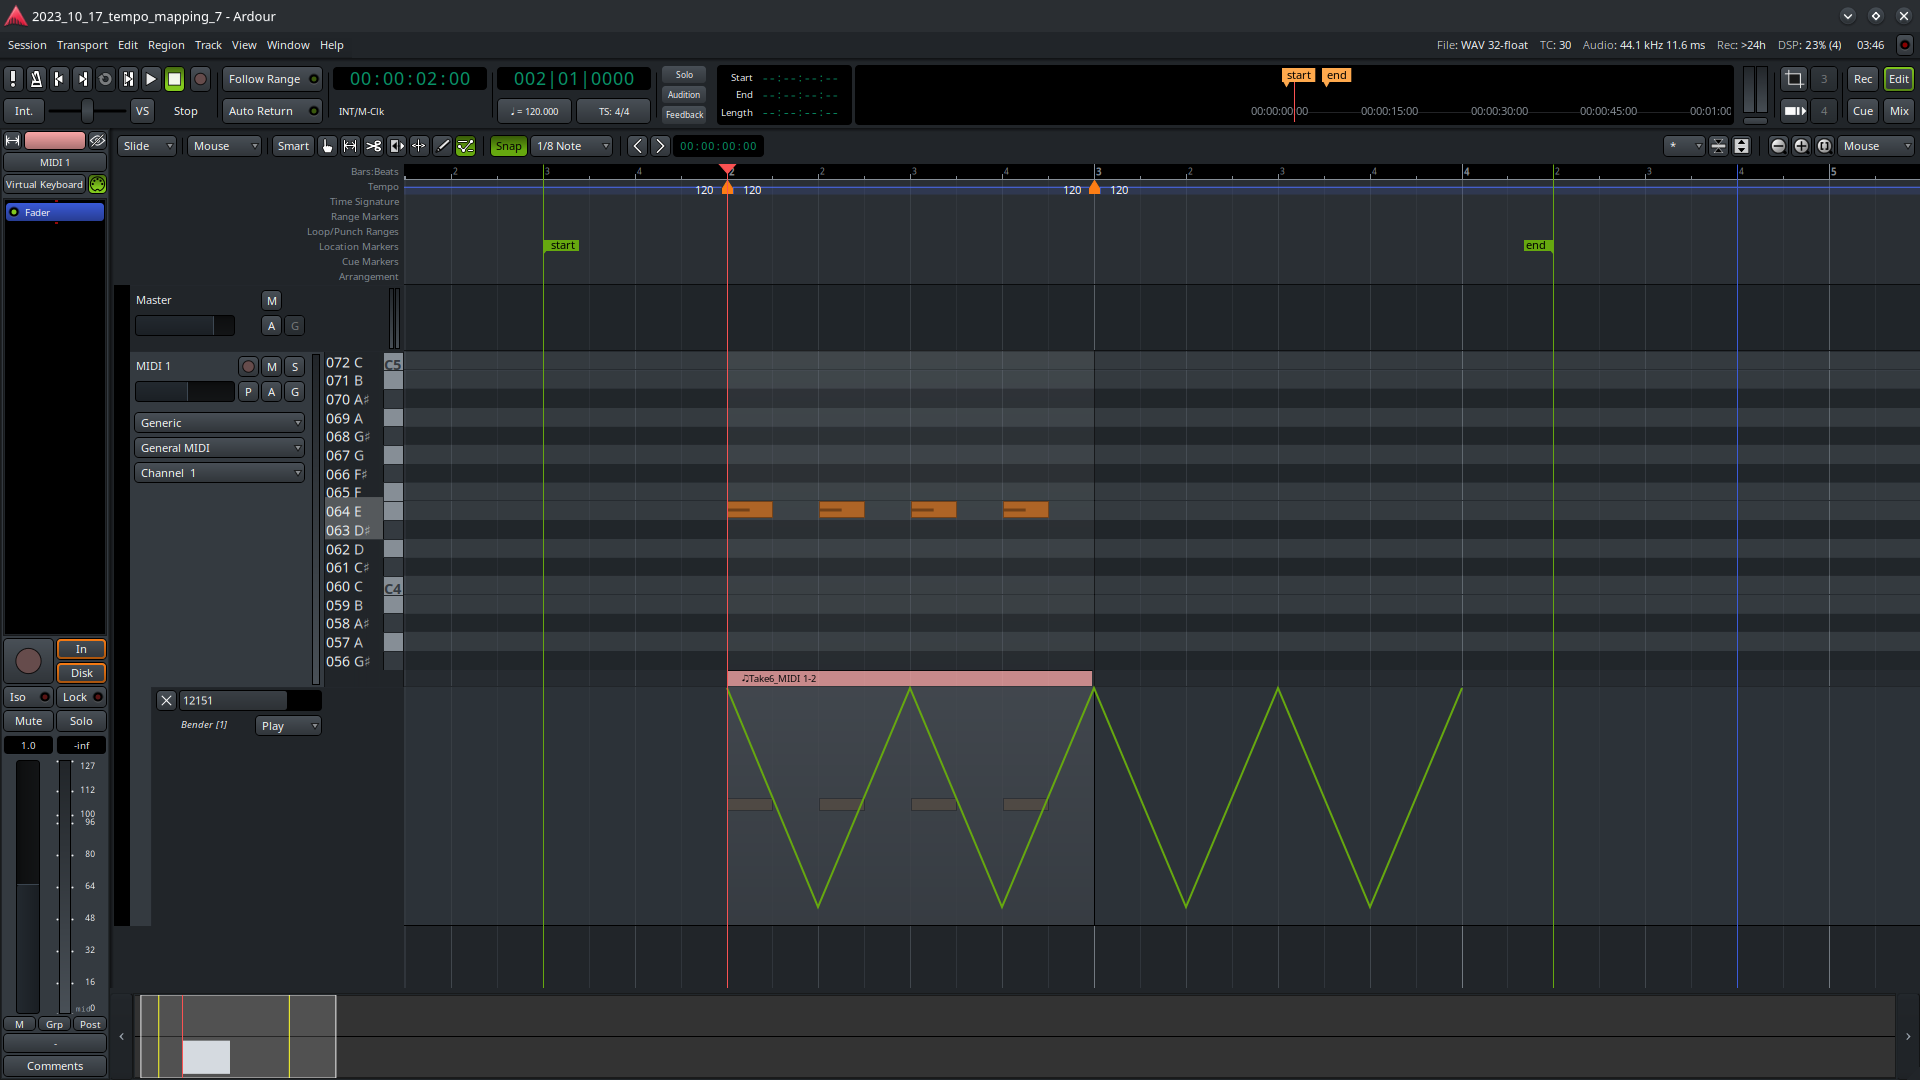Switch to the Mix window button
This screenshot has width=1920, height=1080.
(1898, 111)
